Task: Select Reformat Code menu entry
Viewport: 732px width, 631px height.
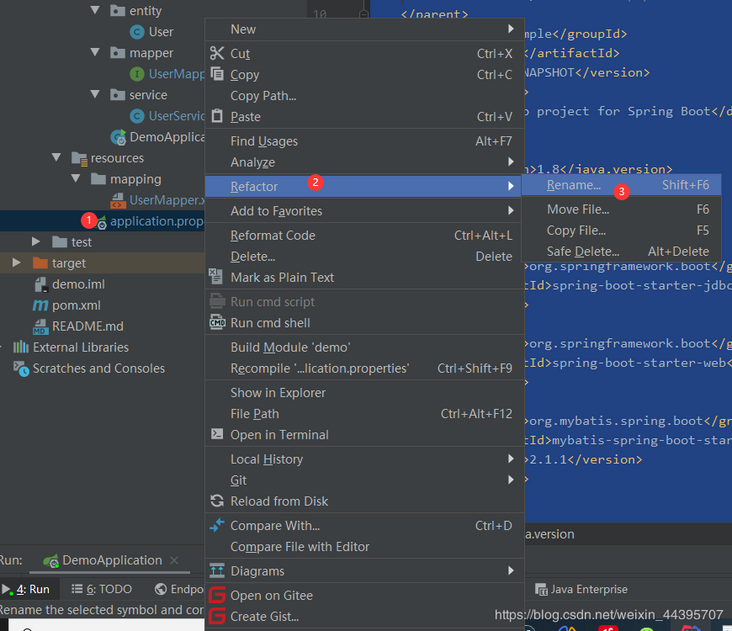Action: pyautogui.click(x=365, y=235)
